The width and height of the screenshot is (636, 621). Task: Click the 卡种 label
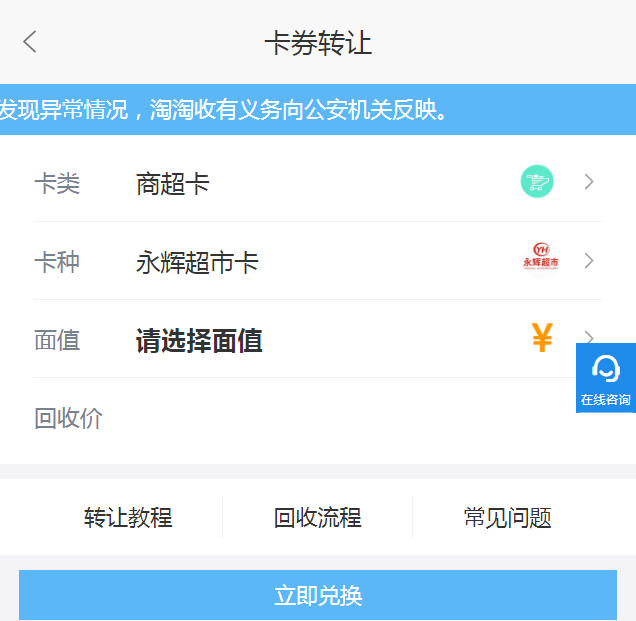point(57,263)
